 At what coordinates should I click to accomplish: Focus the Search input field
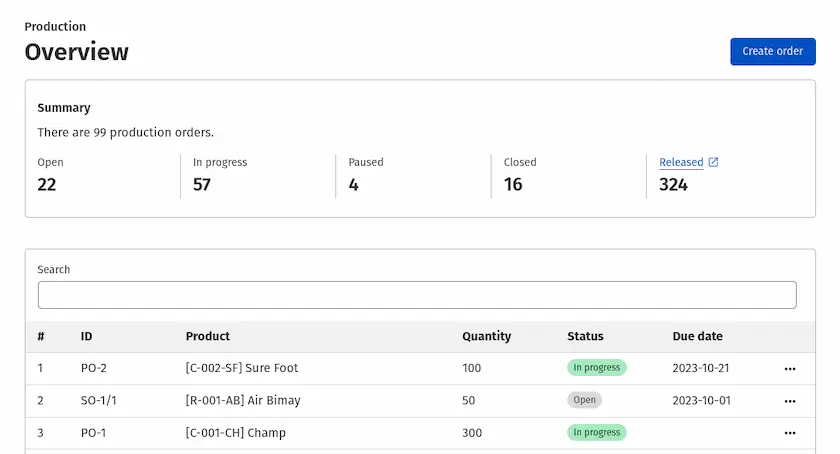417,295
